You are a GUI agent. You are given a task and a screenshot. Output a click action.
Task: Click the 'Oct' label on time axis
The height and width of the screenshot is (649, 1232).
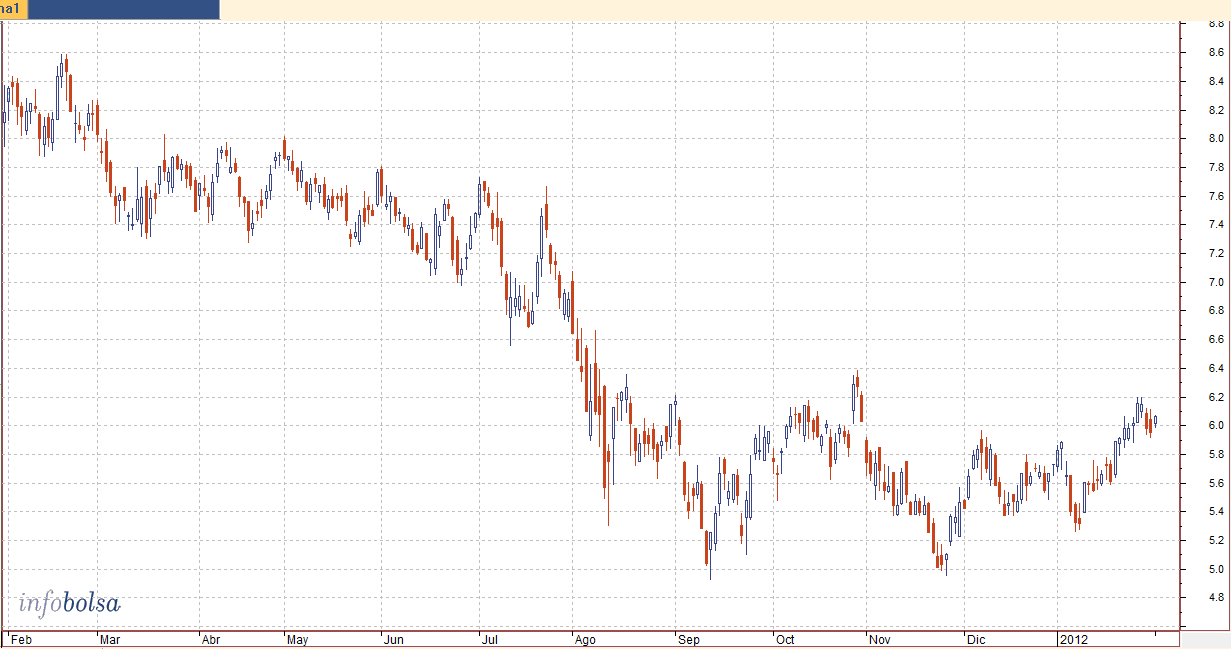785,638
